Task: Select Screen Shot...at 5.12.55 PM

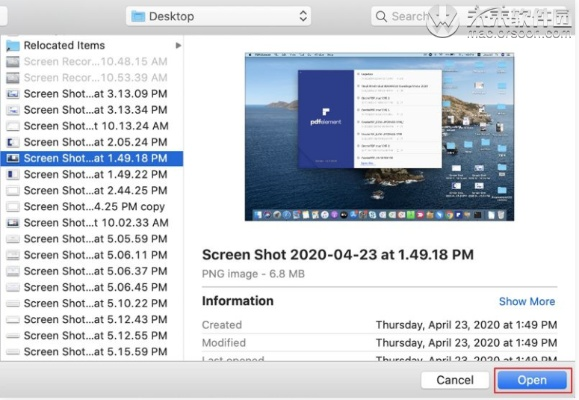Action: click(92, 336)
